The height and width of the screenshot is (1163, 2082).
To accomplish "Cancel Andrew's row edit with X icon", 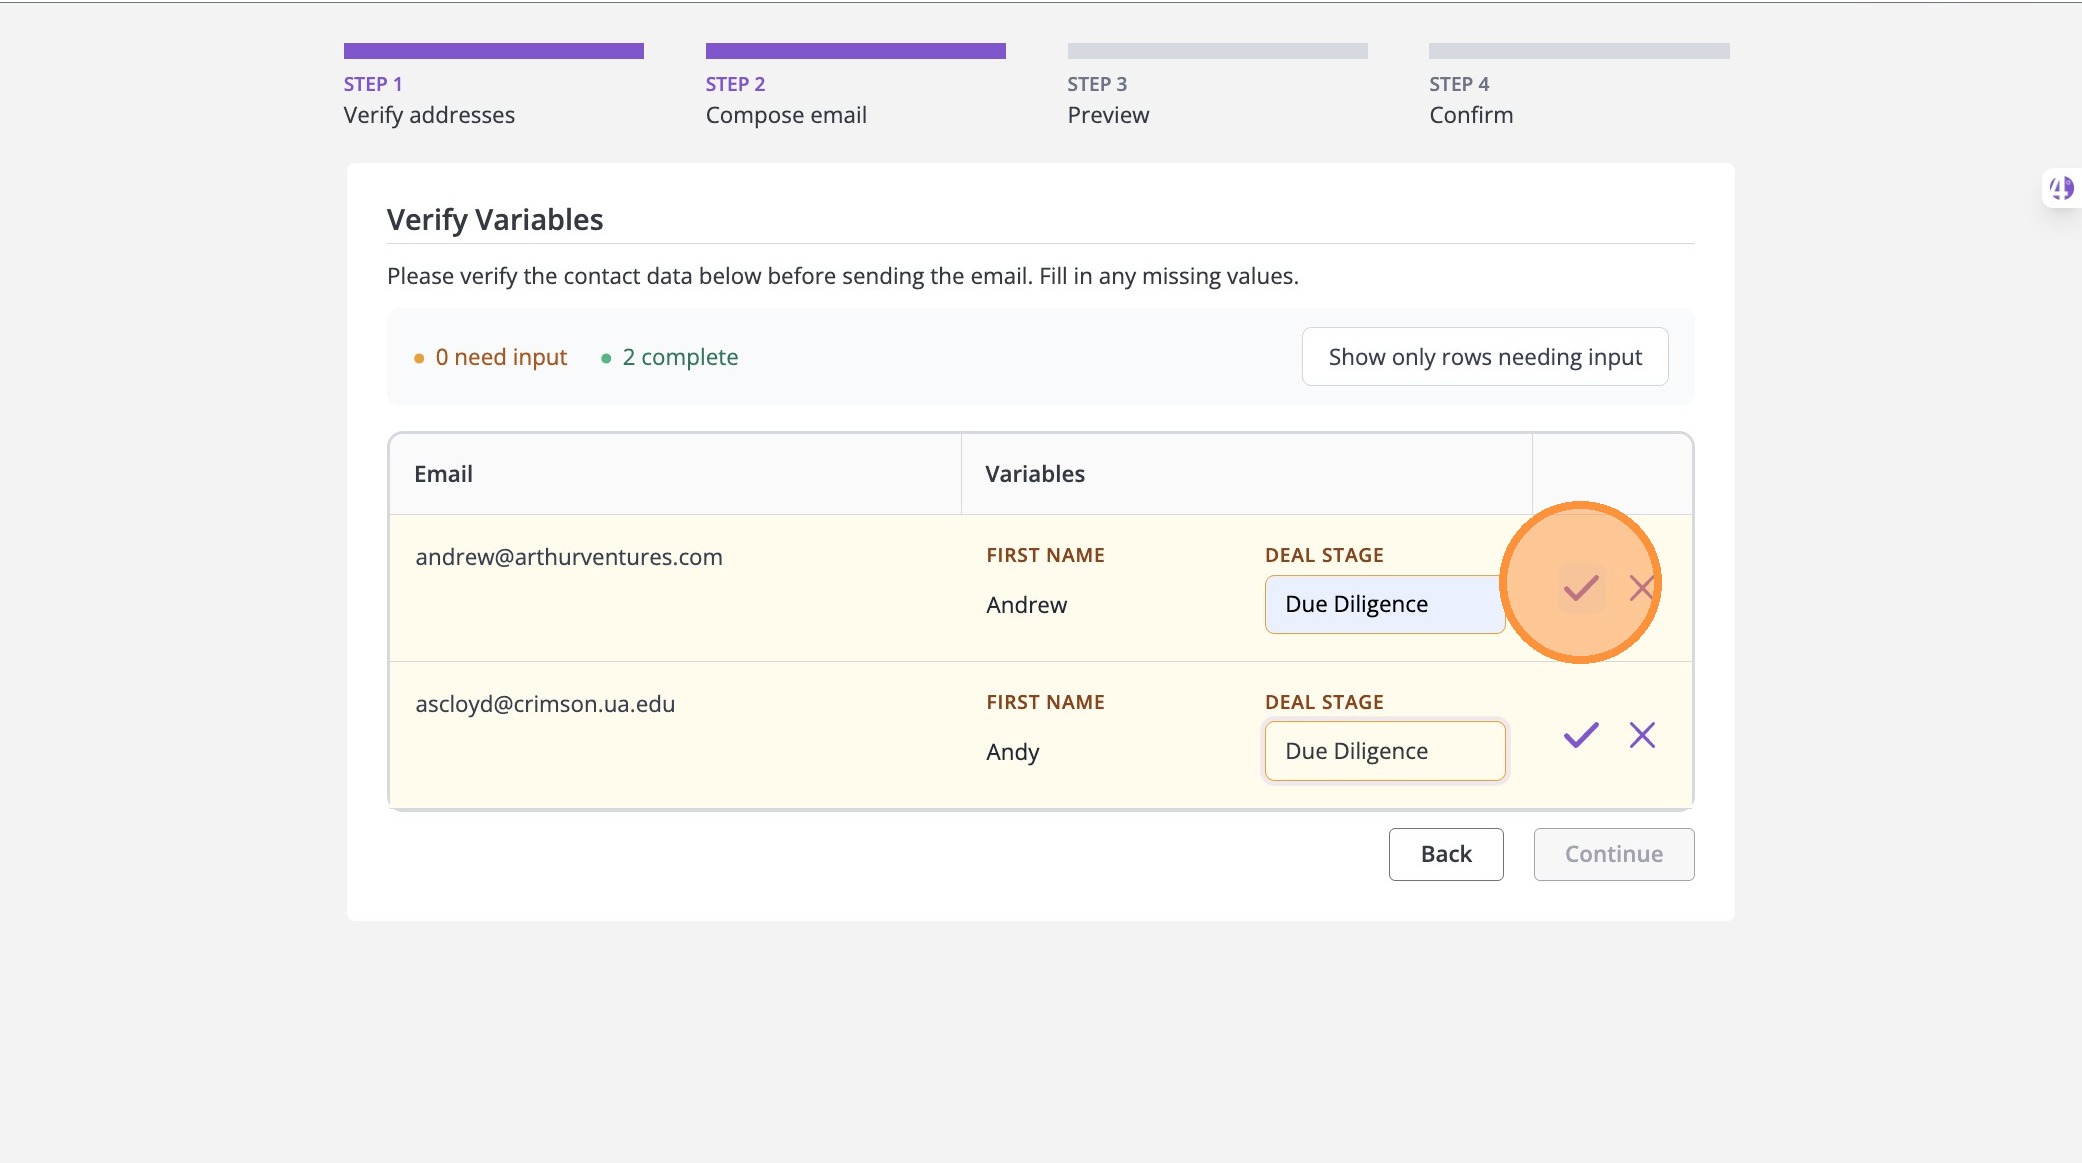I will (1641, 588).
